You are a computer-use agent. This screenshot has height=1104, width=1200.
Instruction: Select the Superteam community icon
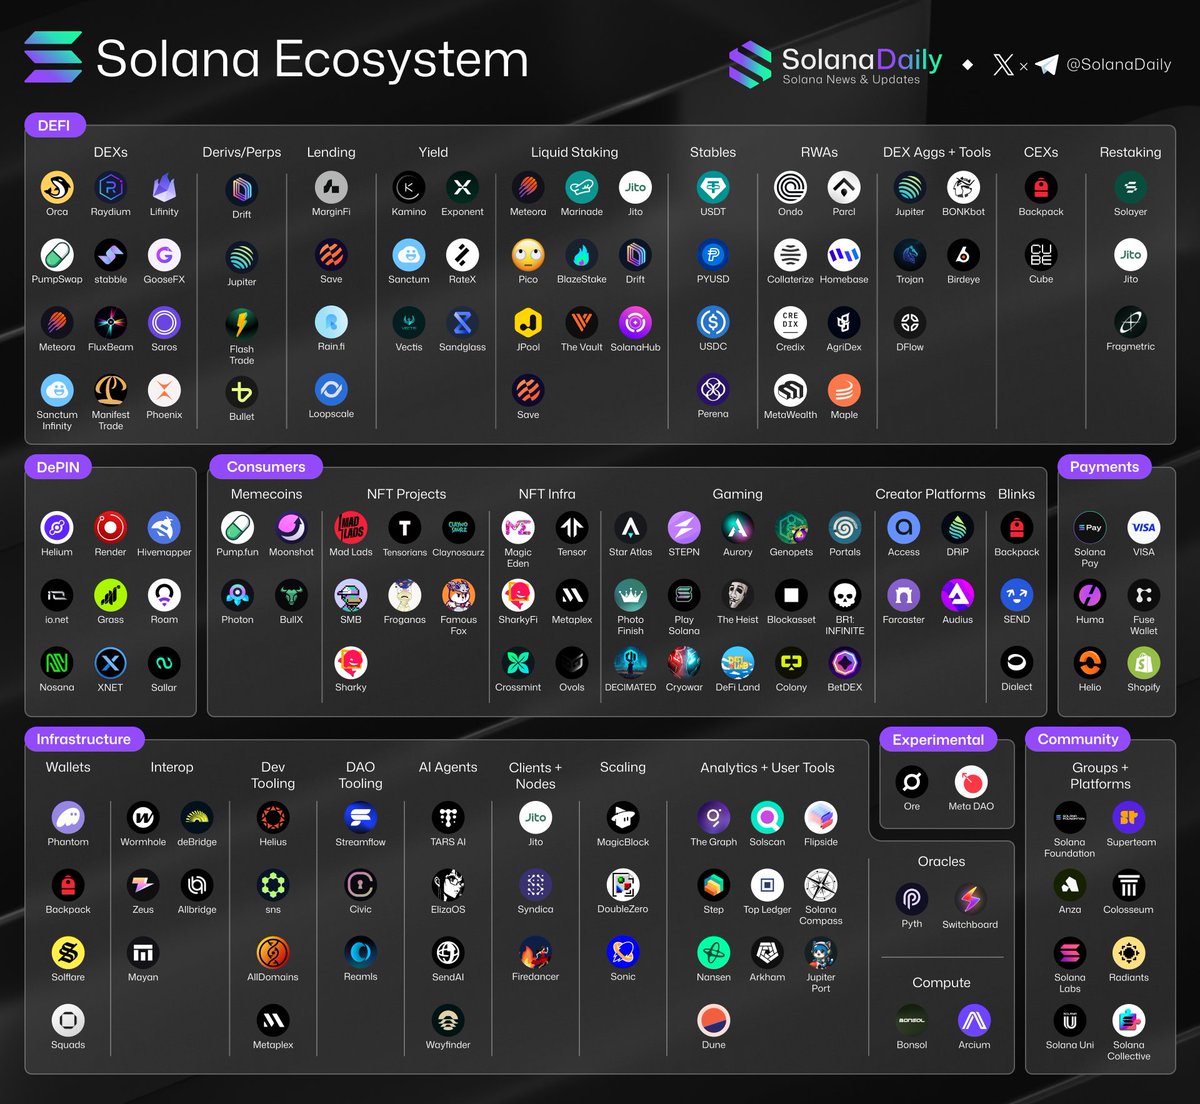coord(1128,817)
